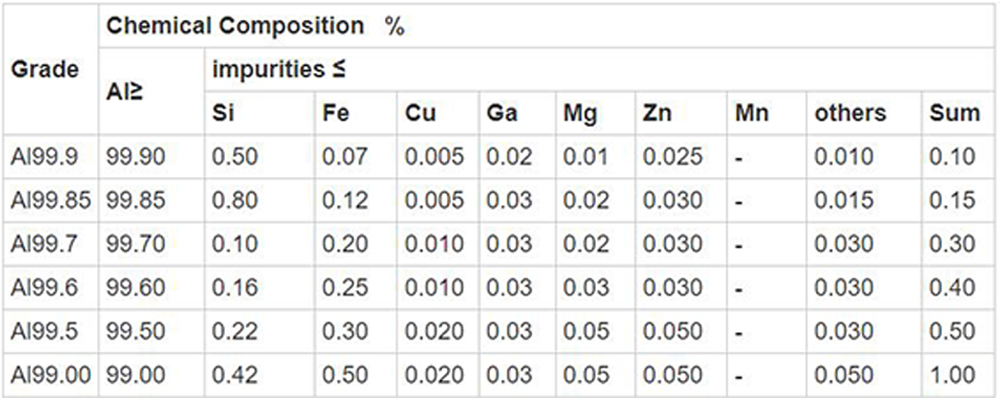Screen dimensions: 1000x400
Task: Click the Al99.00 grade cell
Action: (50, 375)
